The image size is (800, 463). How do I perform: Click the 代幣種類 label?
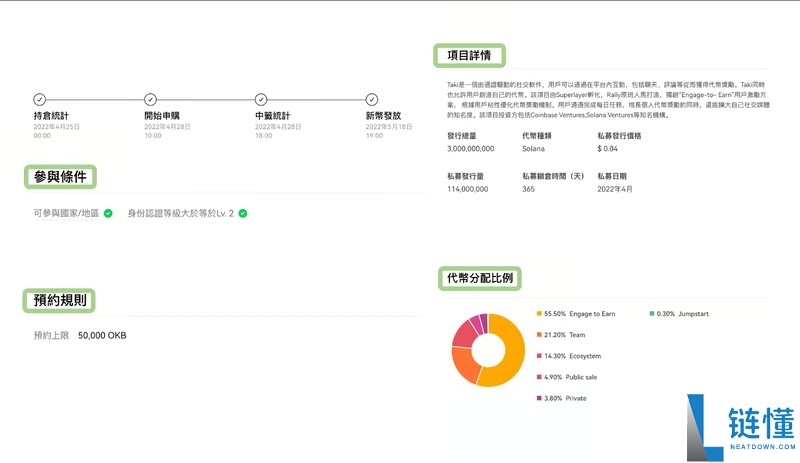(536, 136)
